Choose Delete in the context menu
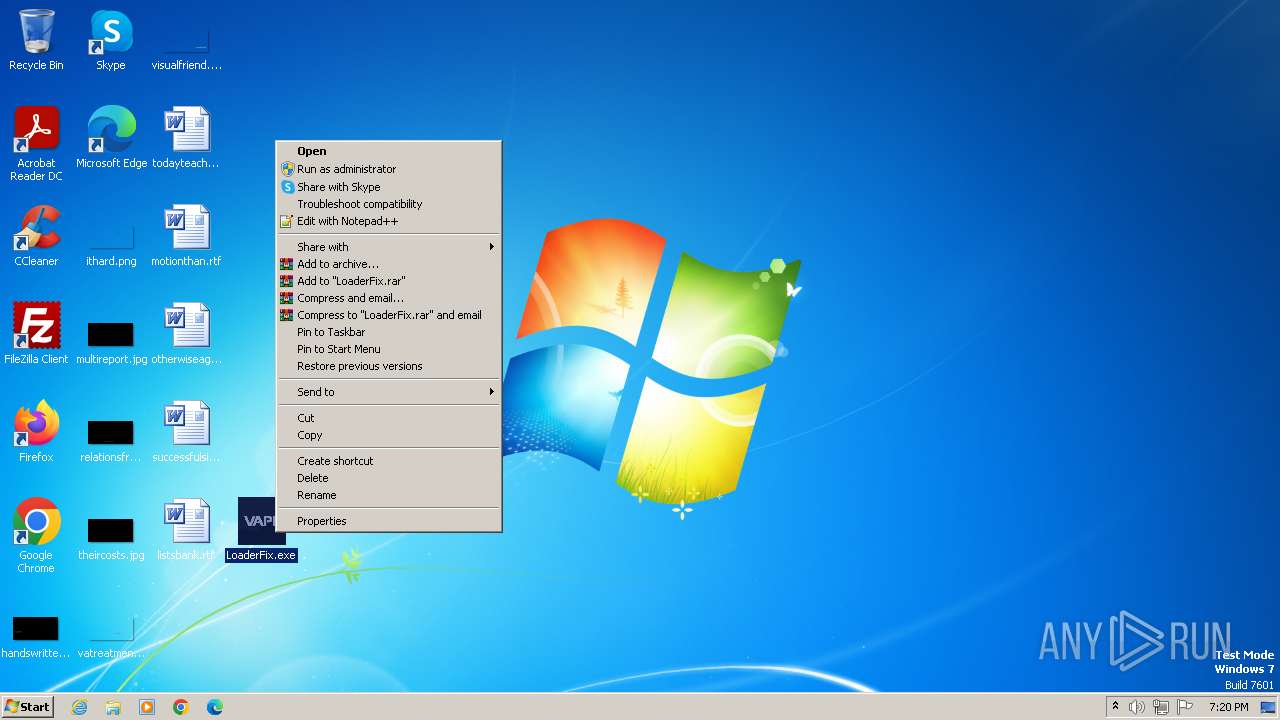The height and width of the screenshot is (720, 1280). (389, 478)
